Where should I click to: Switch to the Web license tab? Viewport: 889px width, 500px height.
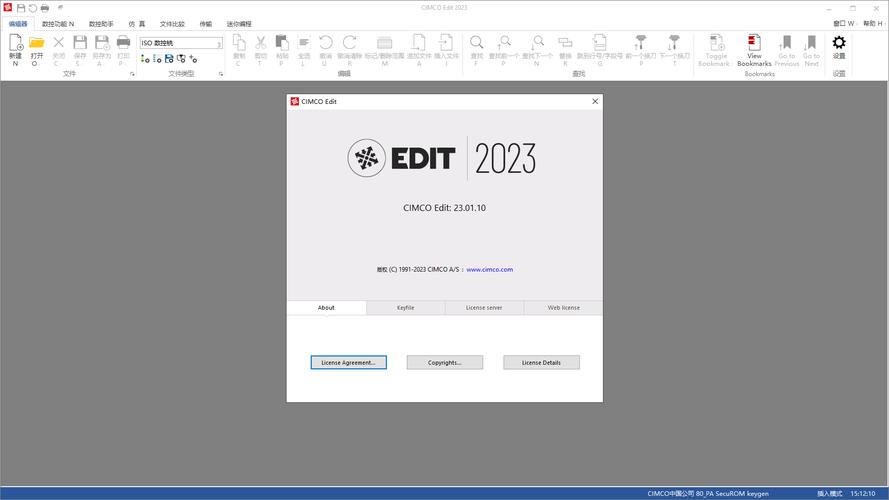tap(564, 307)
